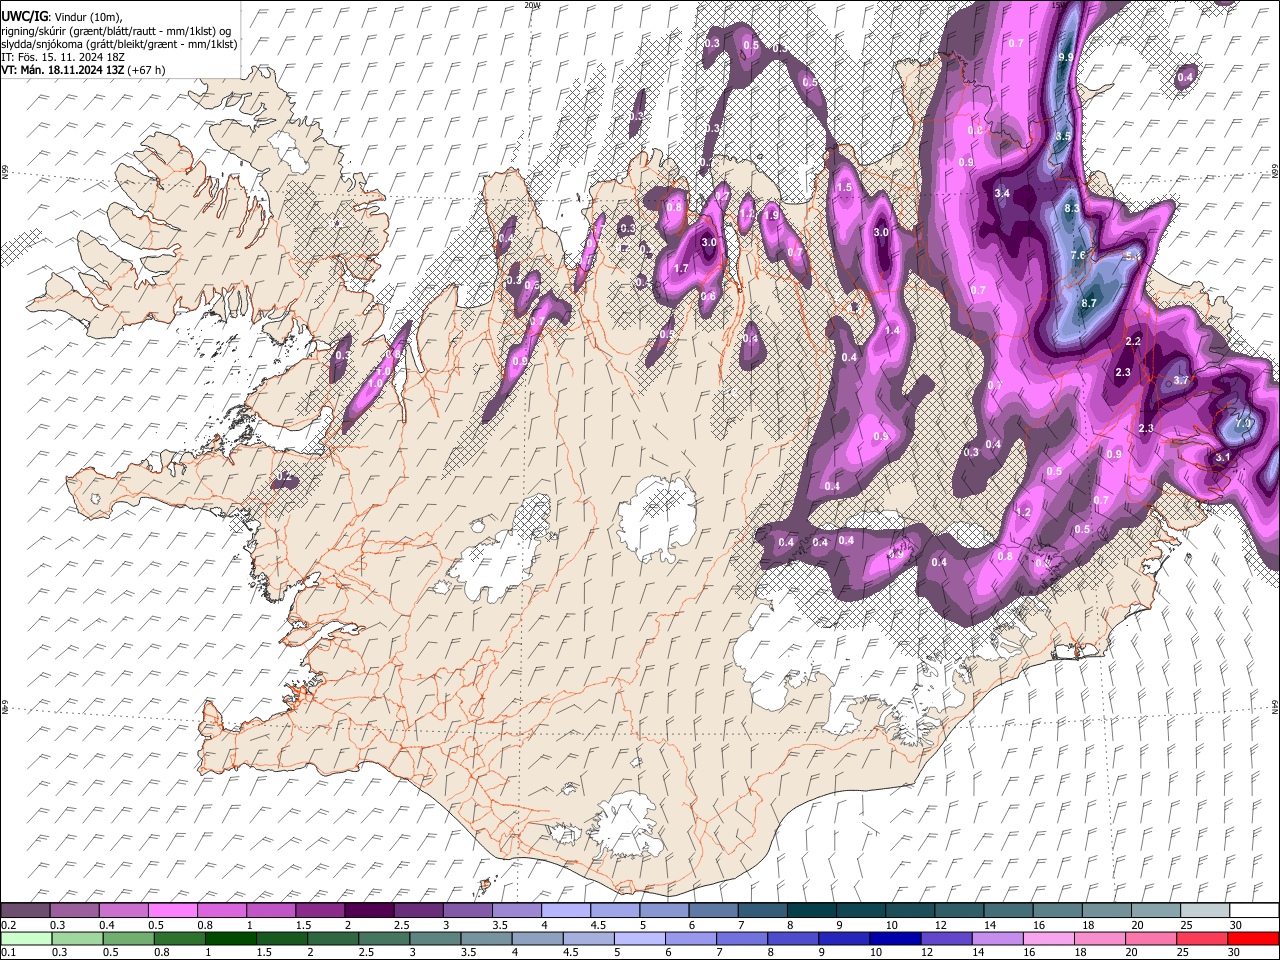Click the 1.5 precipitation value on the map
This screenshot has height=960, width=1280.
(x=844, y=188)
